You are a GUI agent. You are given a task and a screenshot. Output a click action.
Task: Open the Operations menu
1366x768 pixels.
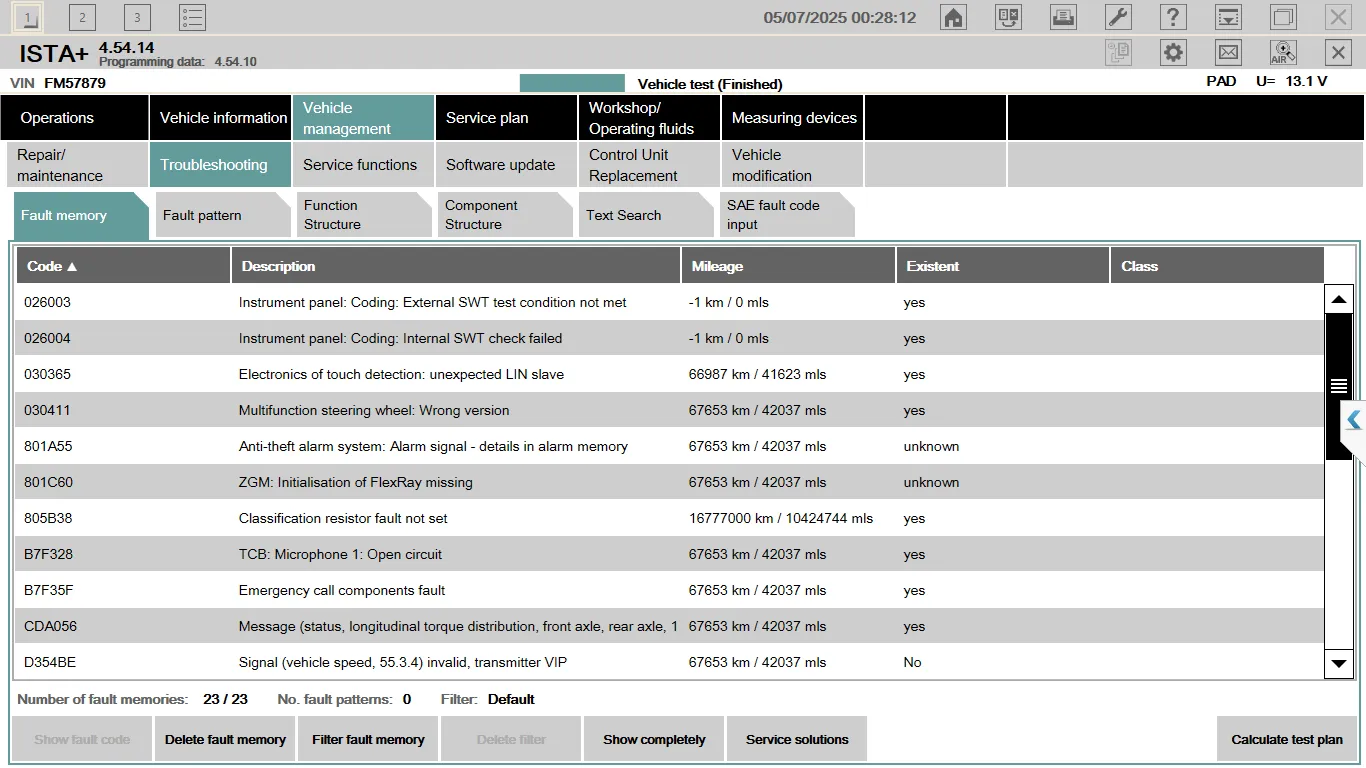(x=75, y=117)
